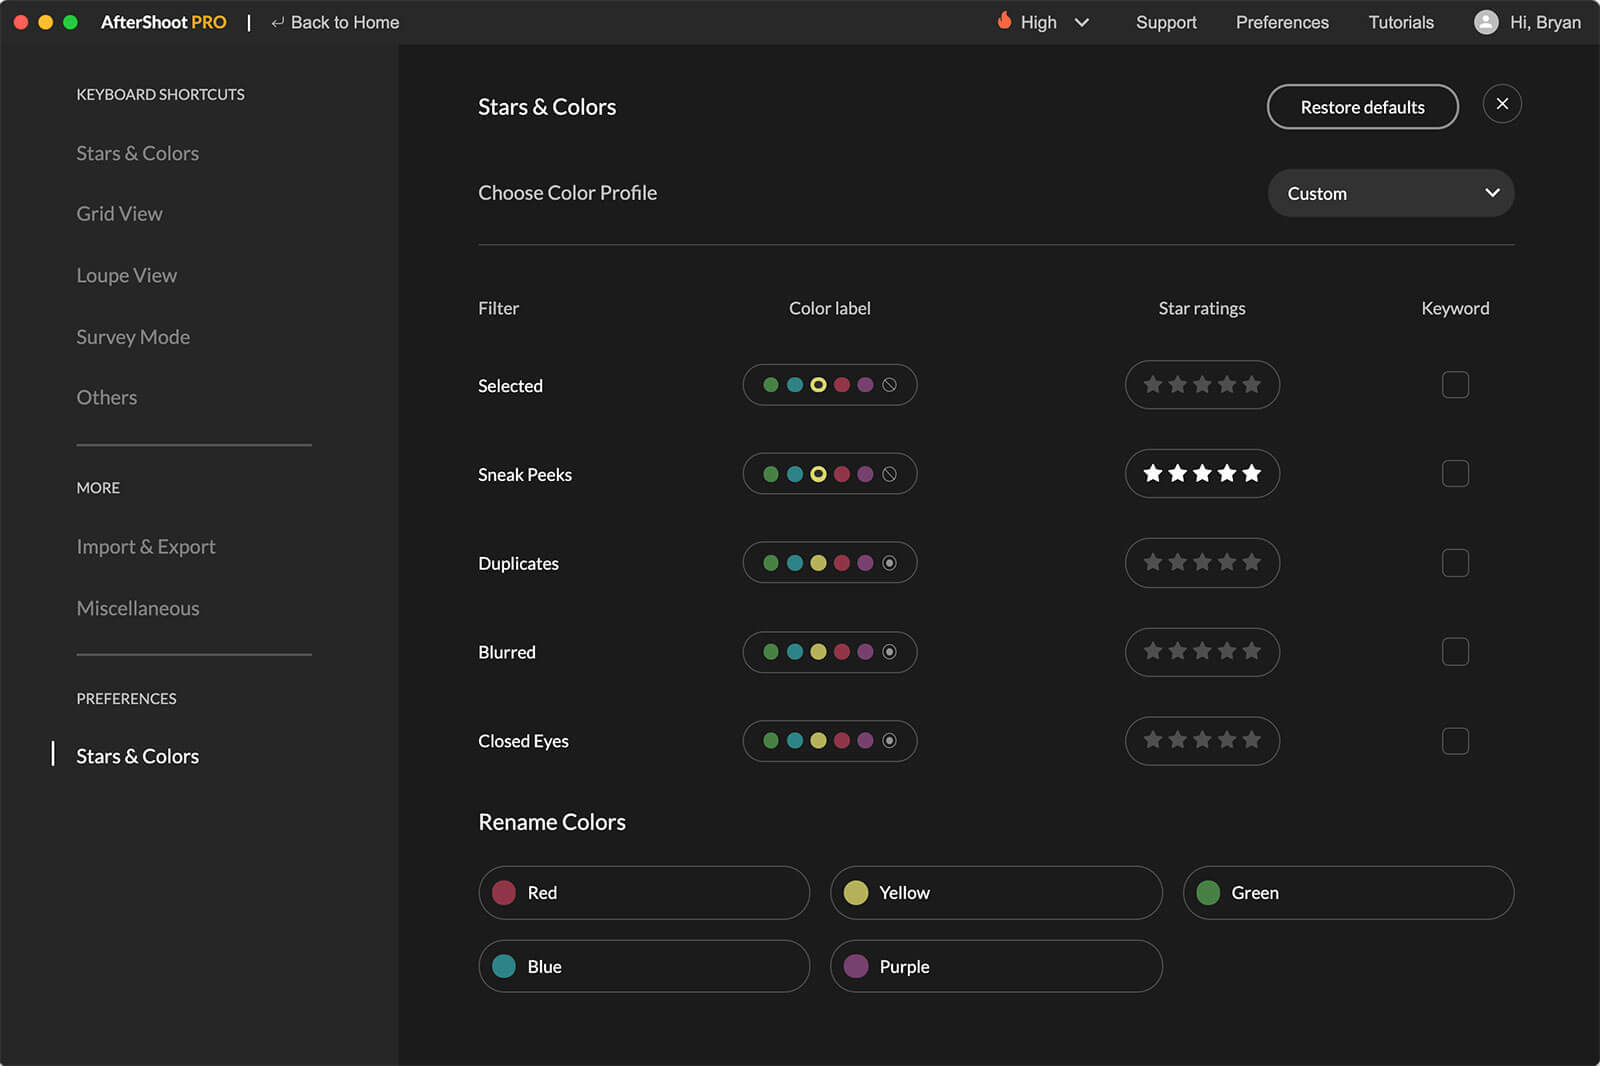1600x1066 pixels.
Task: Pick the green color label for Blurred
Action: 771,652
